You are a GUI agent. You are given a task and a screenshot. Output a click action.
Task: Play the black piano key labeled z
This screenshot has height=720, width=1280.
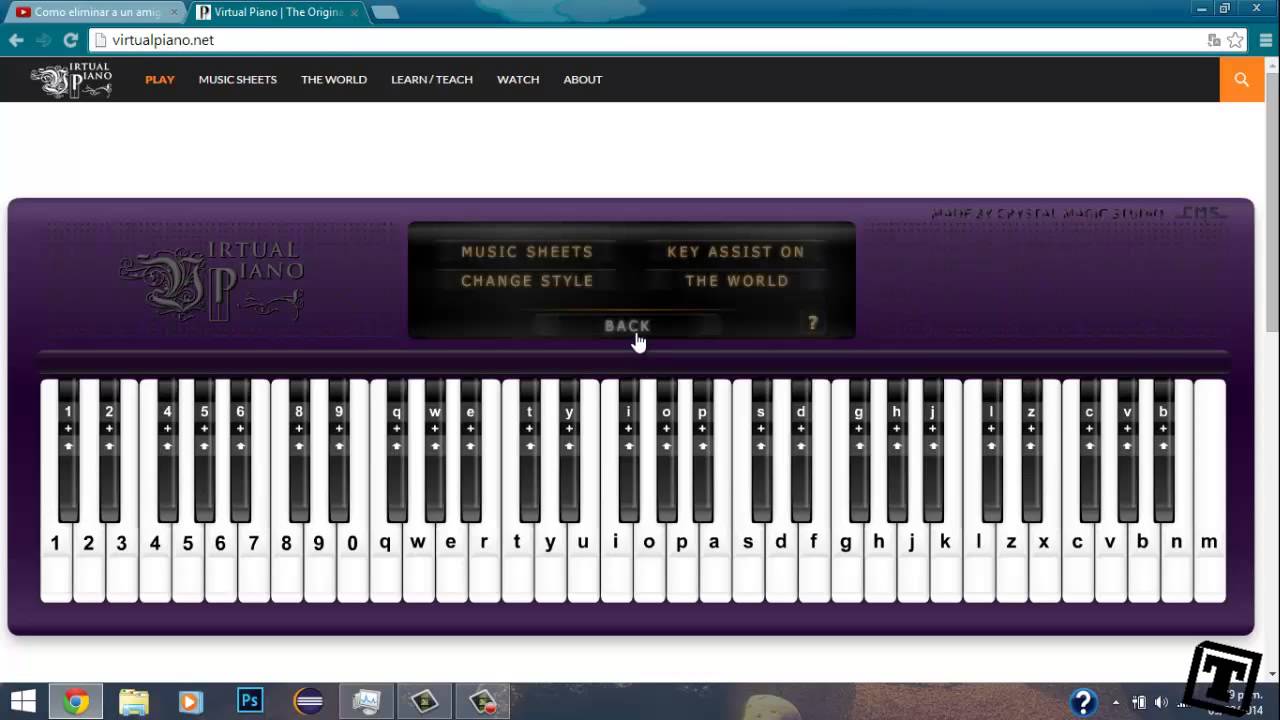pyautogui.click(x=1031, y=450)
